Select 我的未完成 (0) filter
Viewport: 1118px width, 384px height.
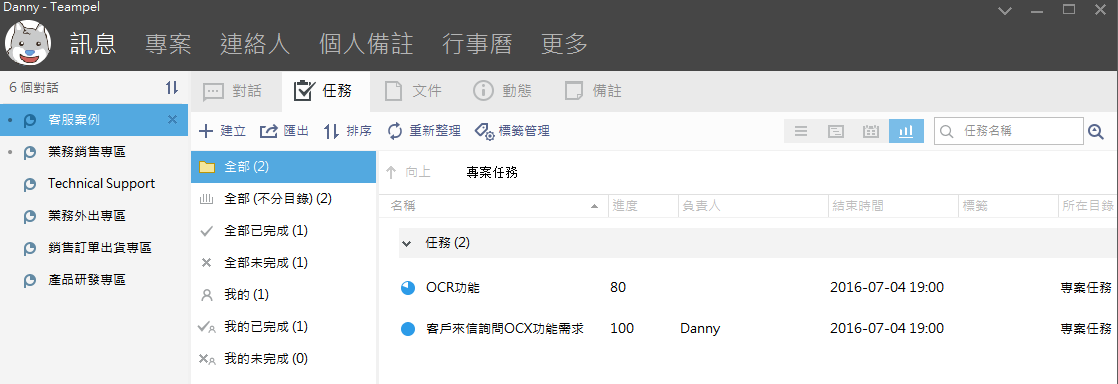[284, 358]
